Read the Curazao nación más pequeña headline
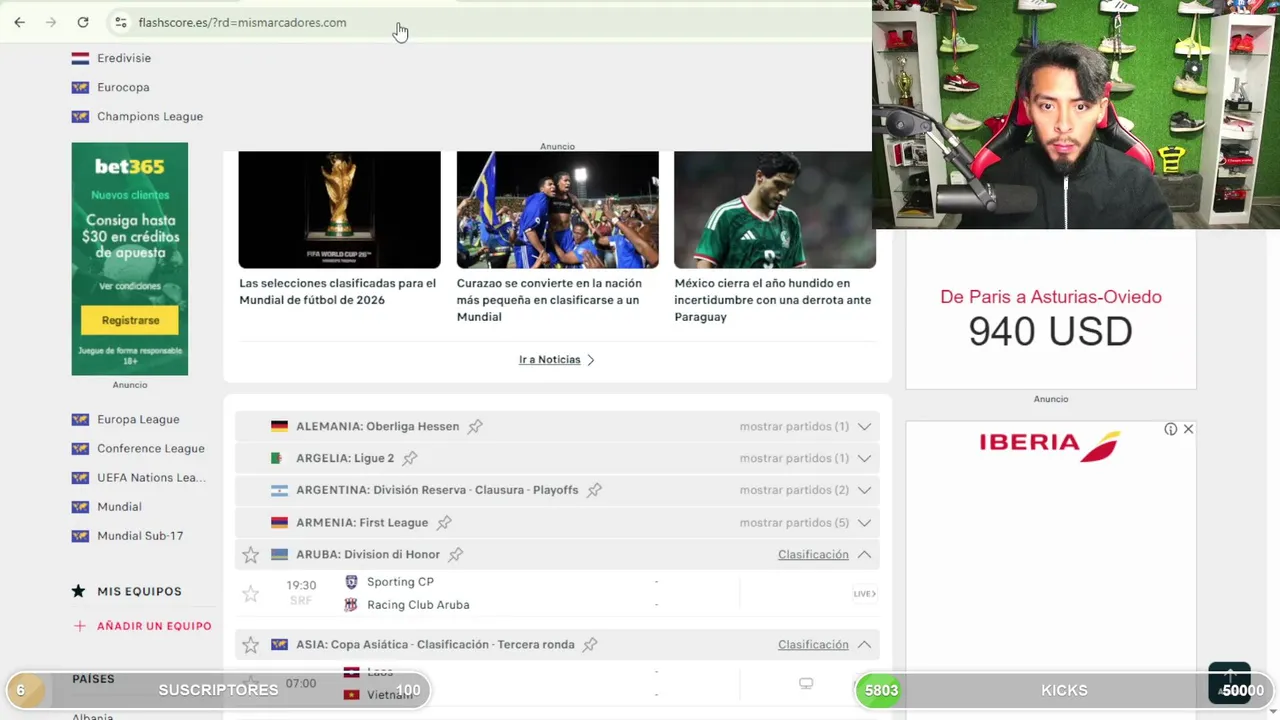The width and height of the screenshot is (1280, 720). pyautogui.click(x=548, y=300)
